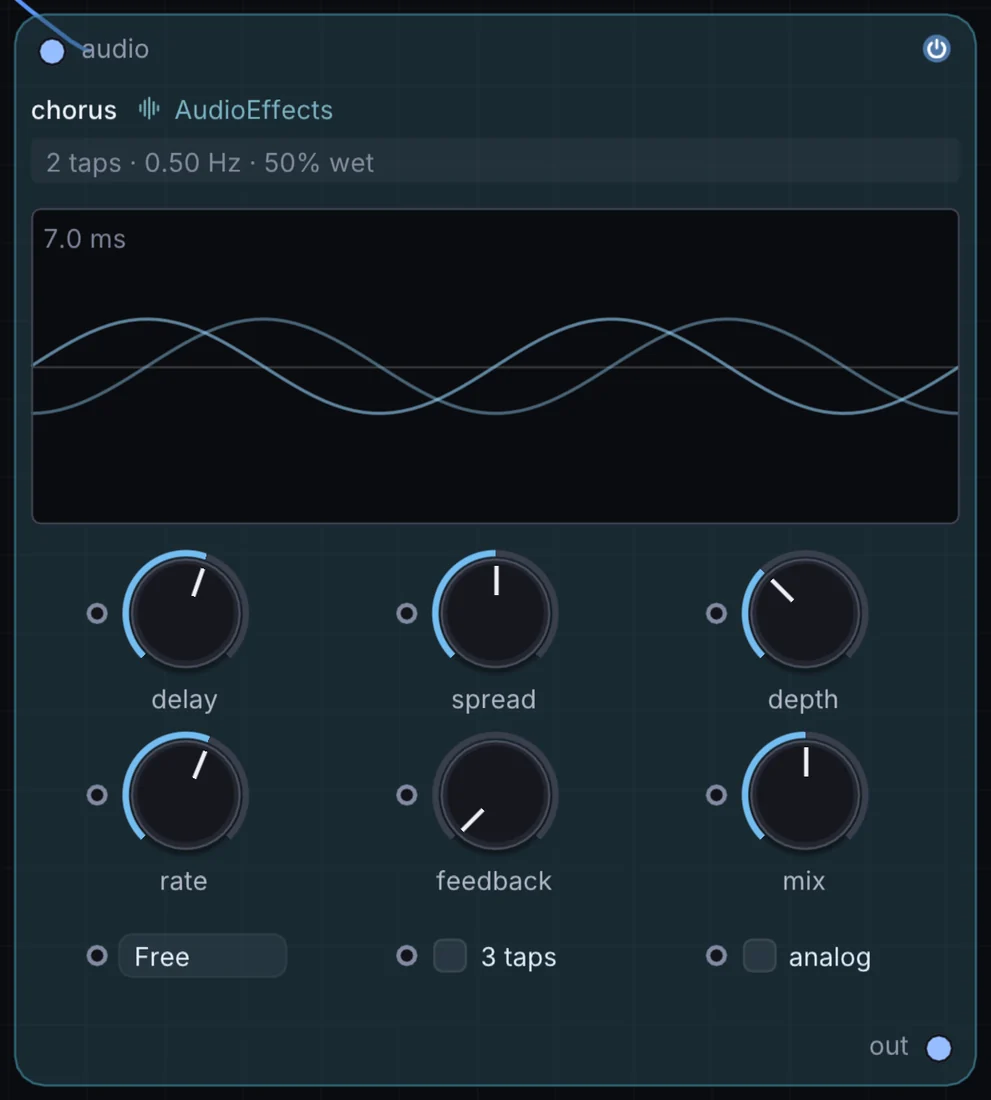Open the Free sync mode dropdown
Image resolution: width=991 pixels, height=1100 pixels.
(x=203, y=955)
